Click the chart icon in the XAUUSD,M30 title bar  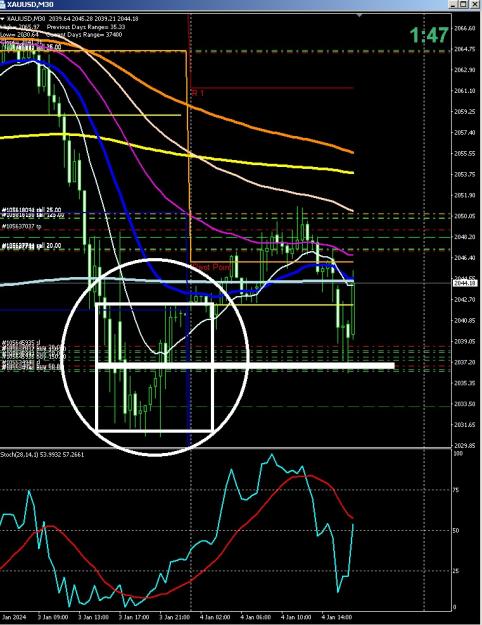pos(3,4)
